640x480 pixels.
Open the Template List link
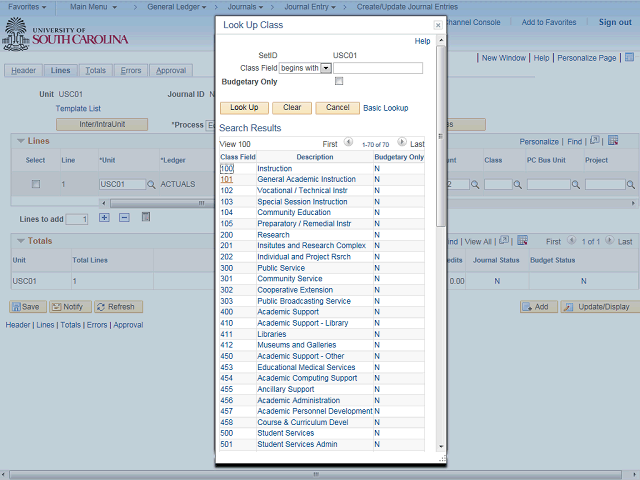click(x=78, y=109)
